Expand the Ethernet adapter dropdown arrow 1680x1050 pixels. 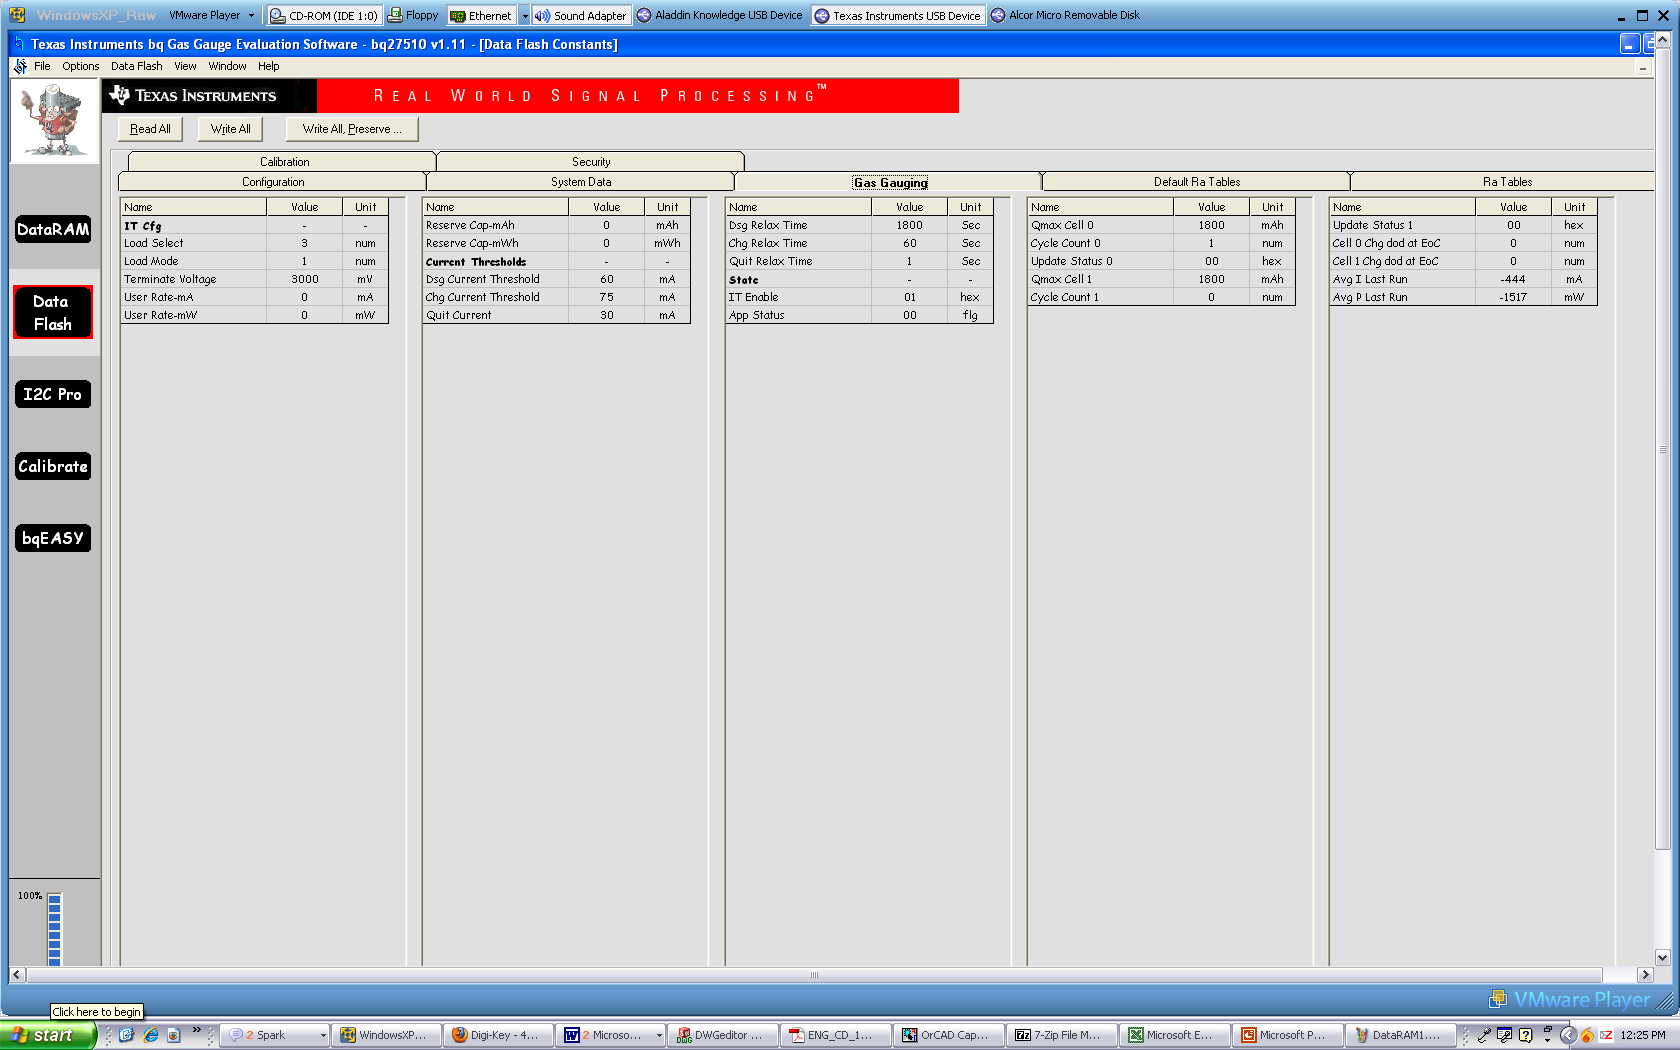coord(525,15)
